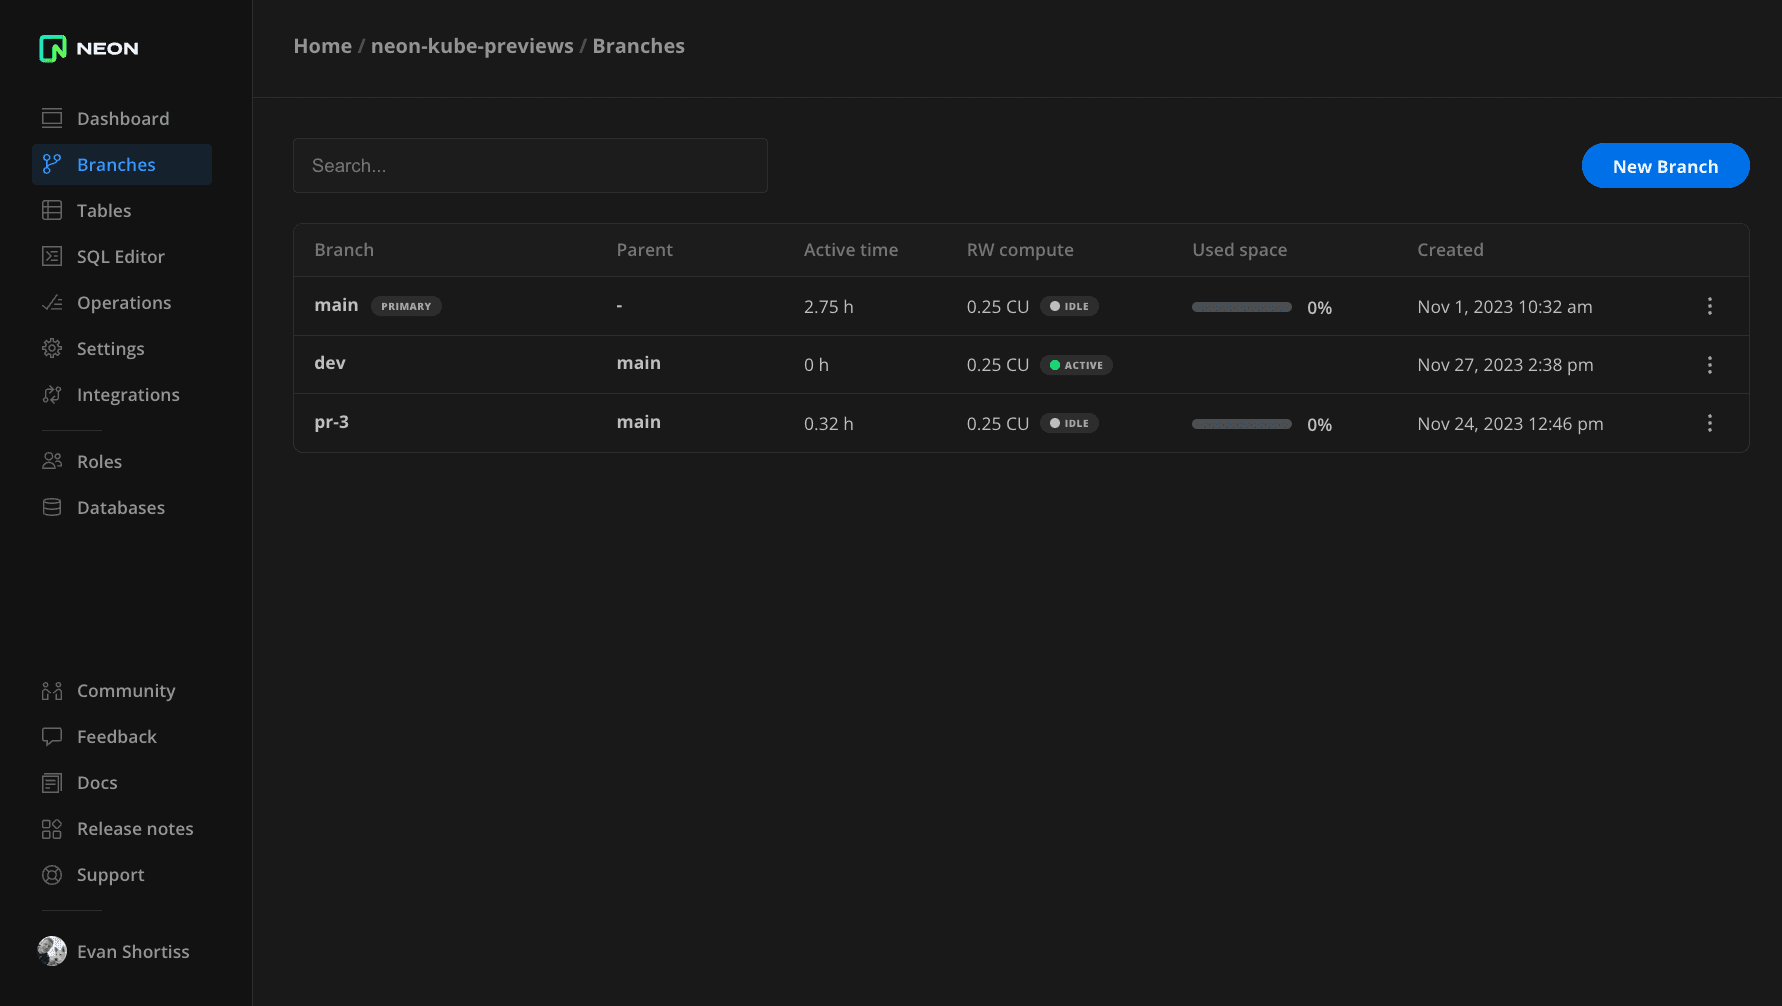Select Branches in the sidebar menu
This screenshot has height=1006, width=1782.
pos(116,164)
